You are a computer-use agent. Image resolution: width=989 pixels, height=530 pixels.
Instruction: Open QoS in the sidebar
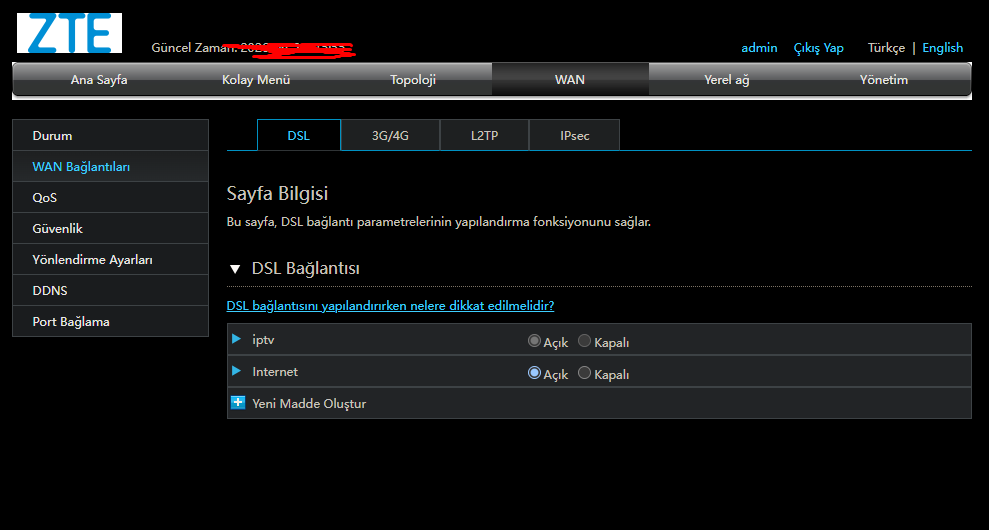(x=110, y=197)
